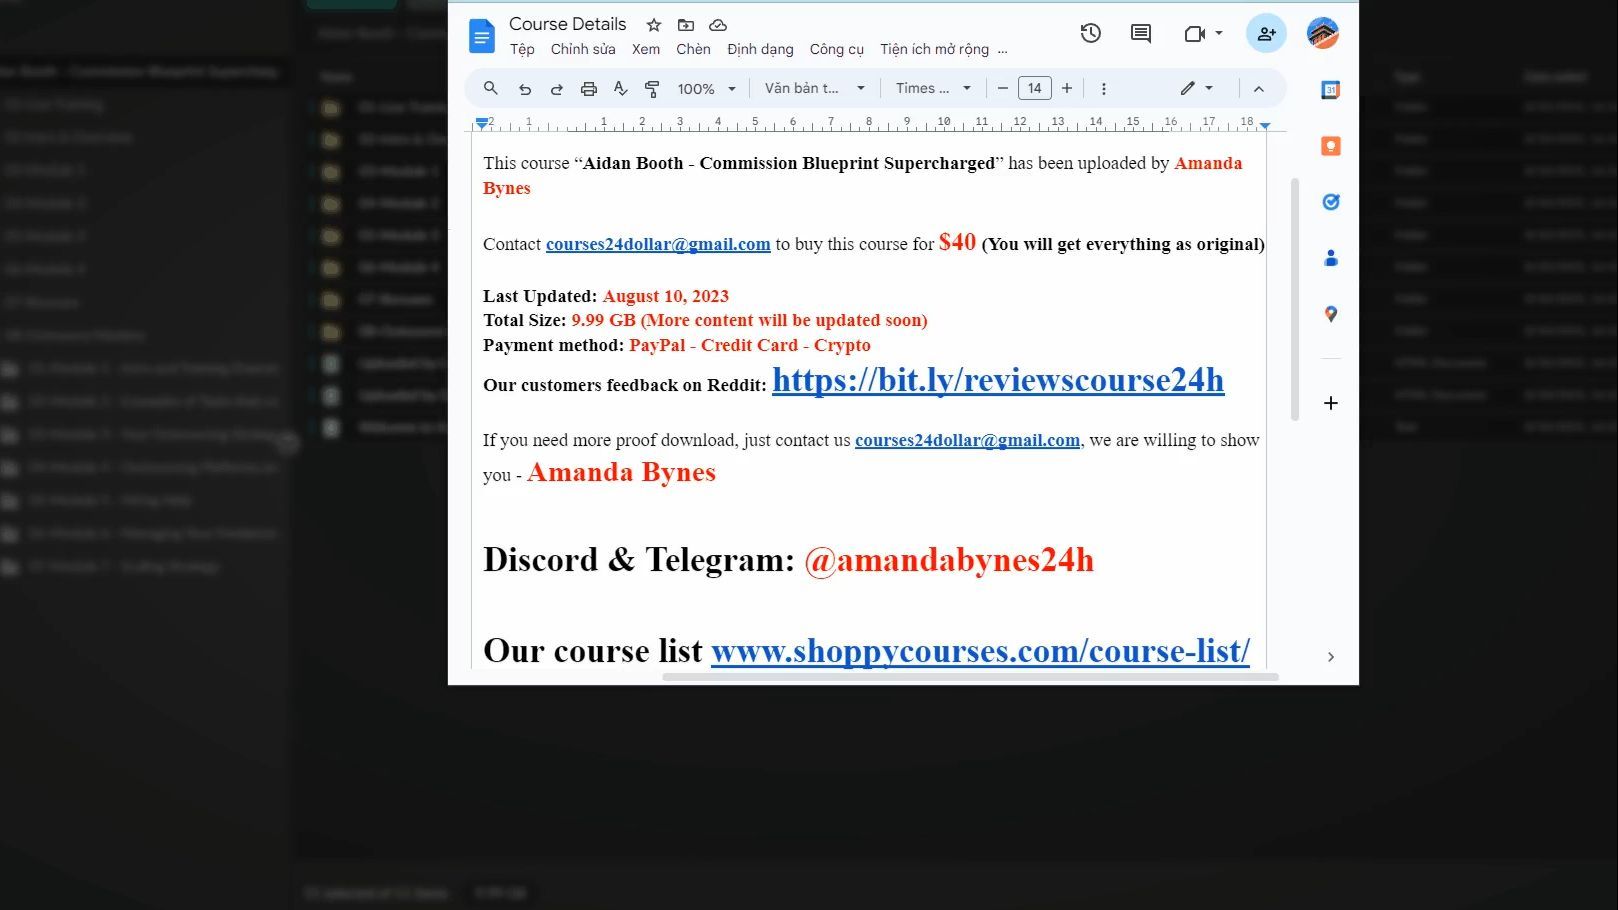Open Google Keep side panel

pyautogui.click(x=1331, y=146)
